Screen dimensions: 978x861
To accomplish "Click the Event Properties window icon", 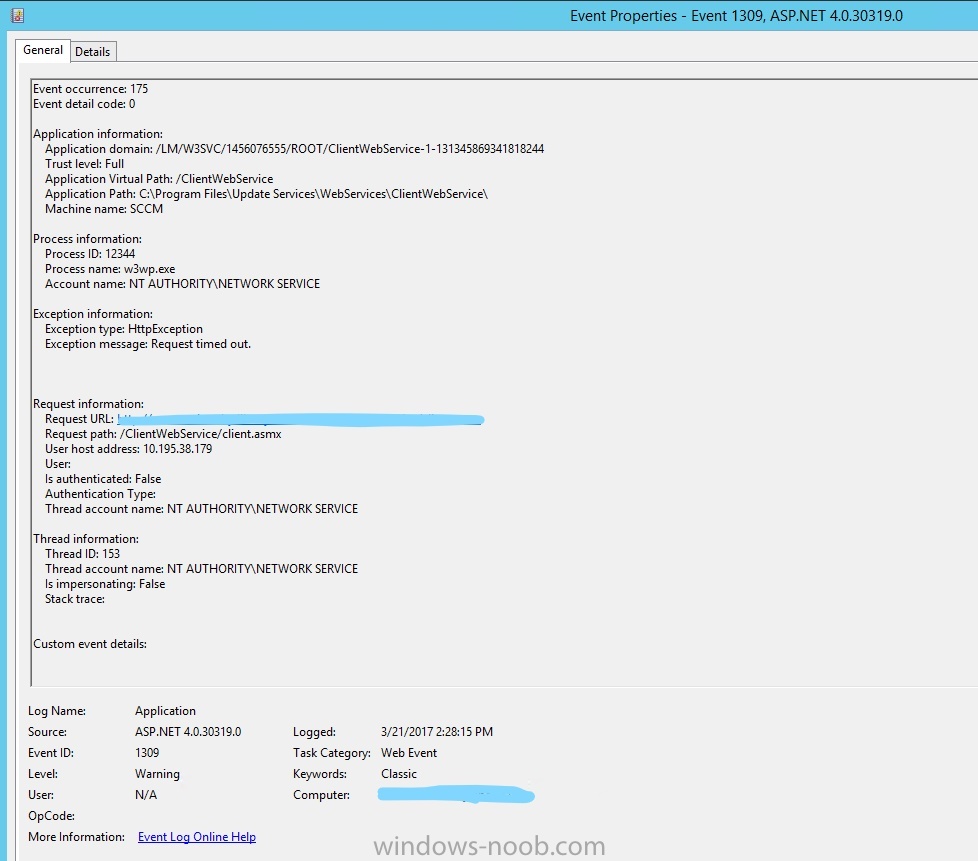I will pos(17,15).
